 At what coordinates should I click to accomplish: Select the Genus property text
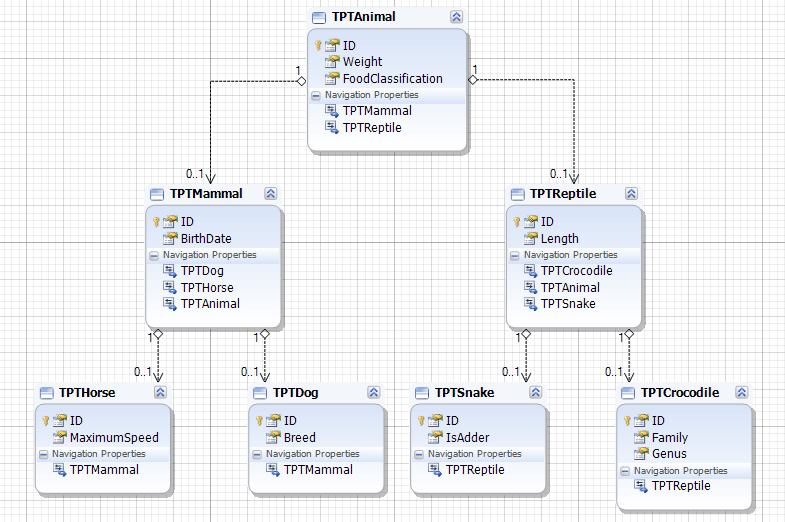[x=669, y=453]
